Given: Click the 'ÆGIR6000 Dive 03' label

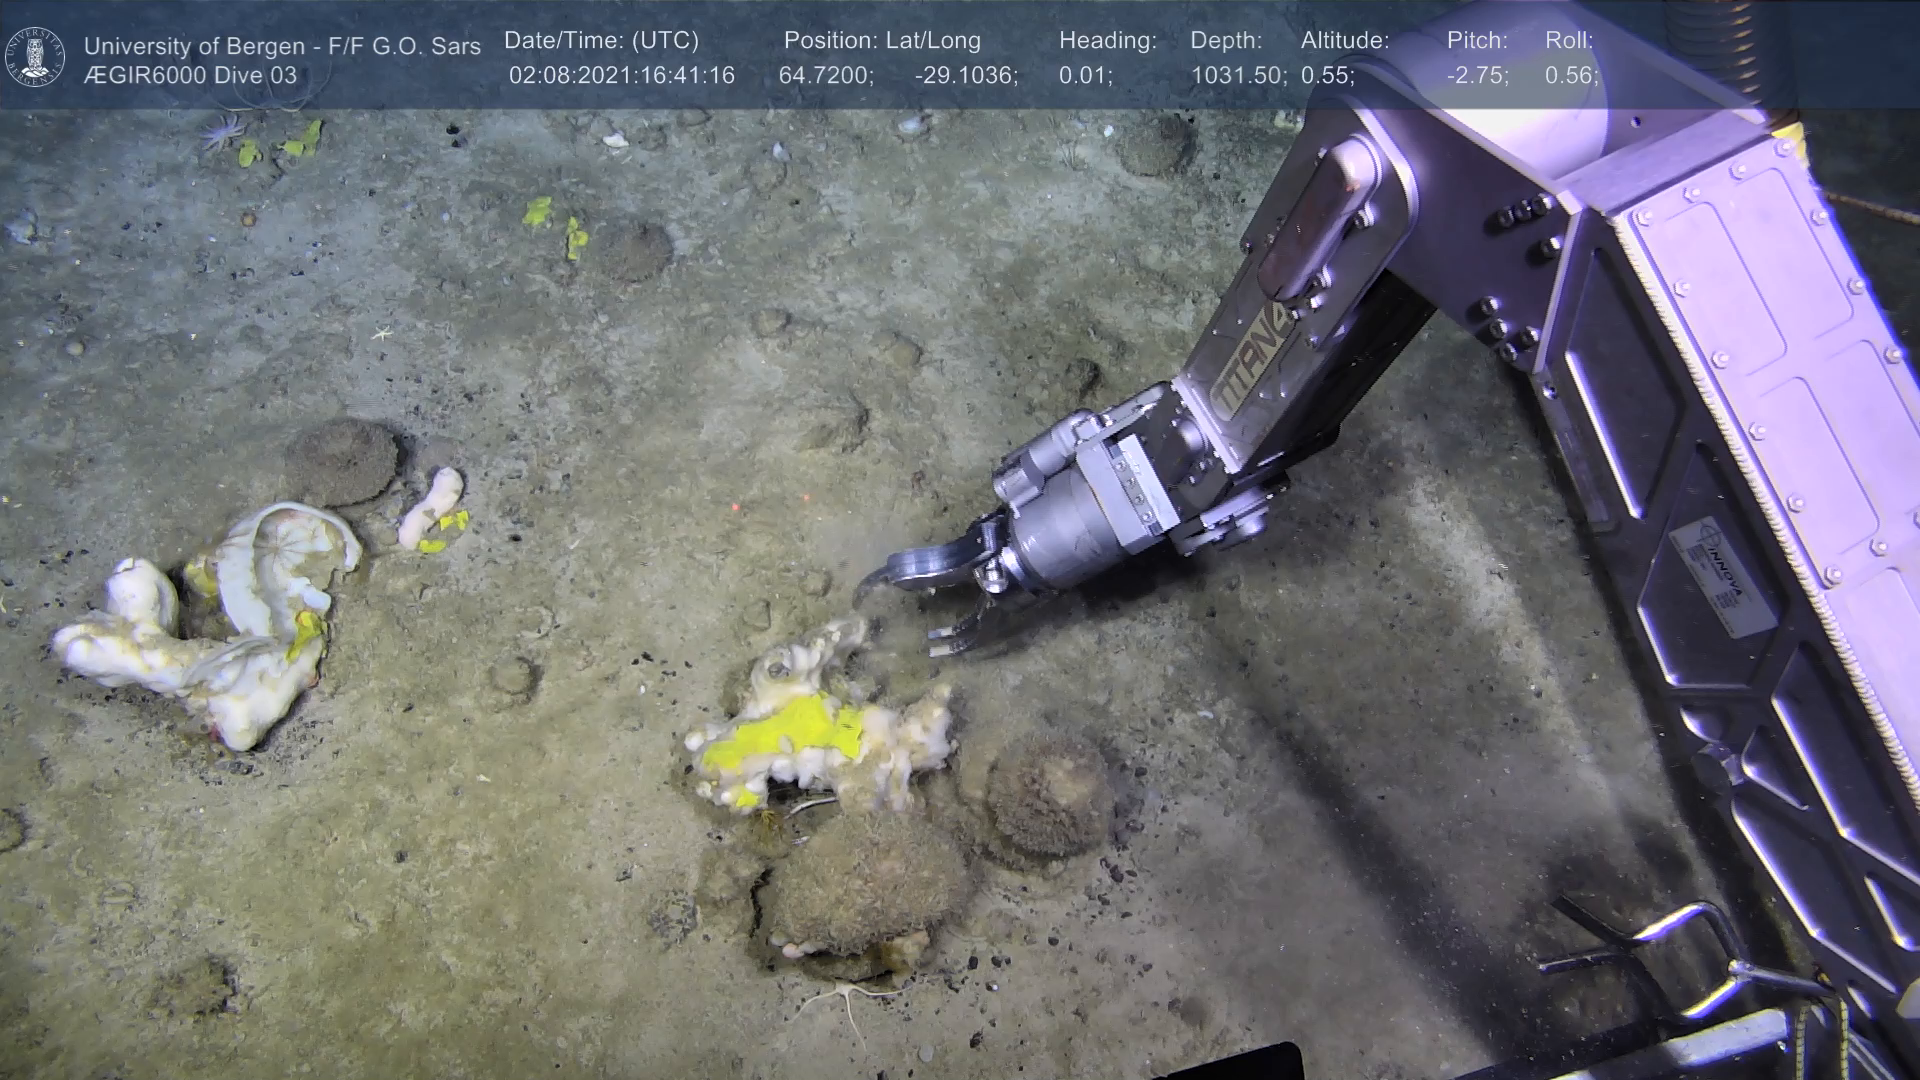Looking at the screenshot, I should (x=190, y=76).
